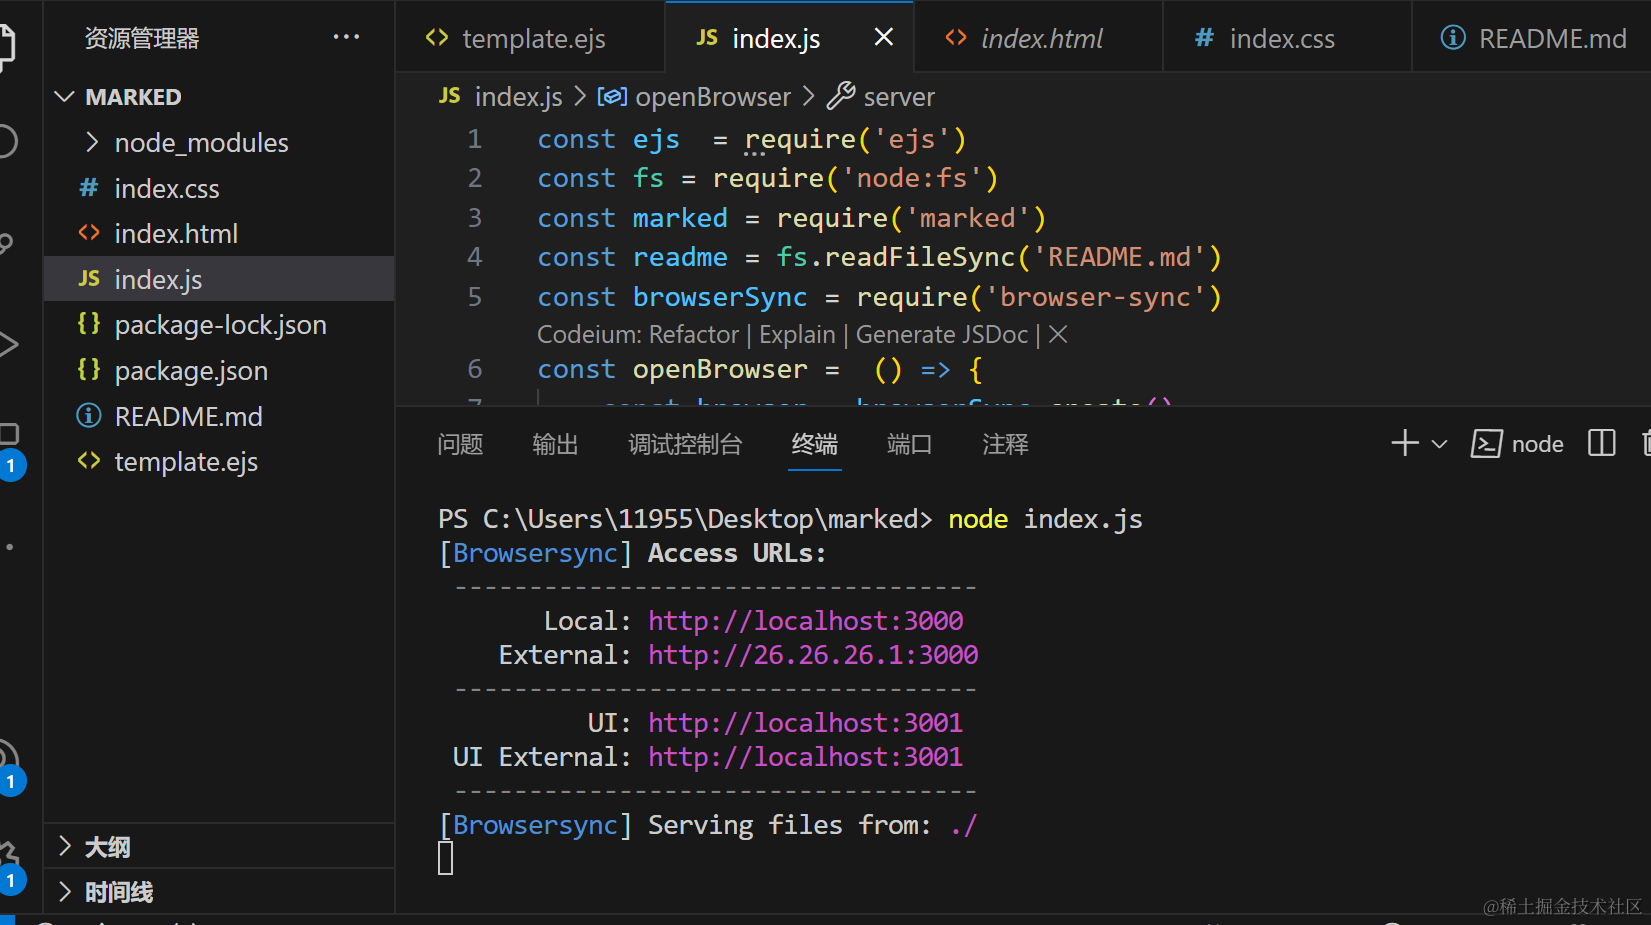Select README.md in the Explorer
This screenshot has height=925, width=1651.
coord(188,416)
